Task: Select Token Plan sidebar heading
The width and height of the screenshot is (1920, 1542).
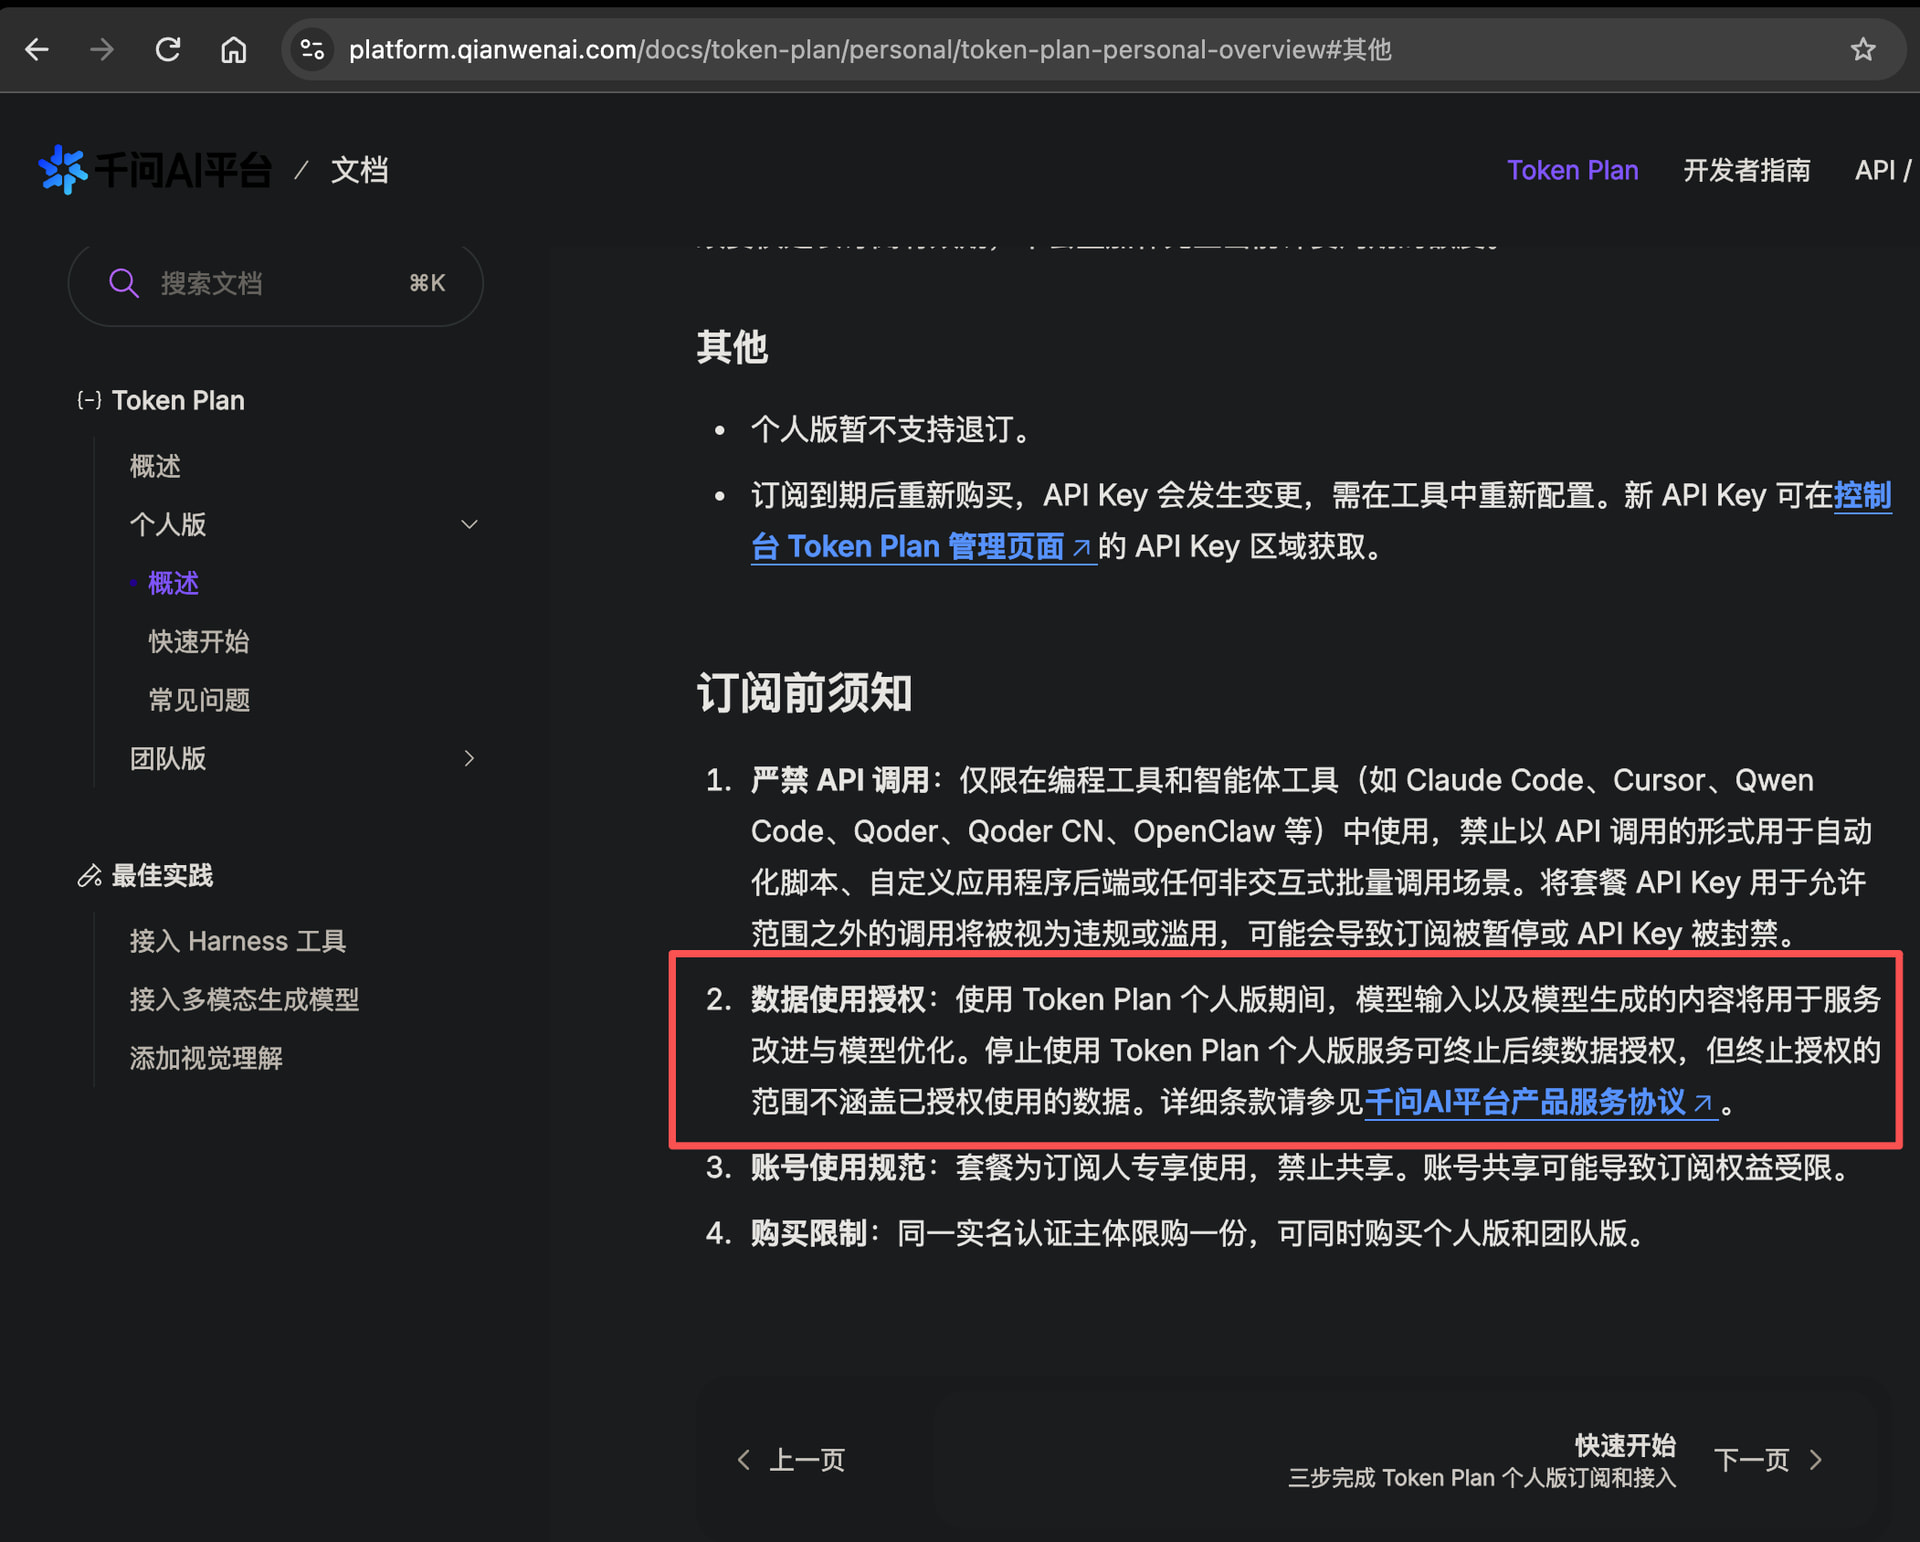Action: 178,400
